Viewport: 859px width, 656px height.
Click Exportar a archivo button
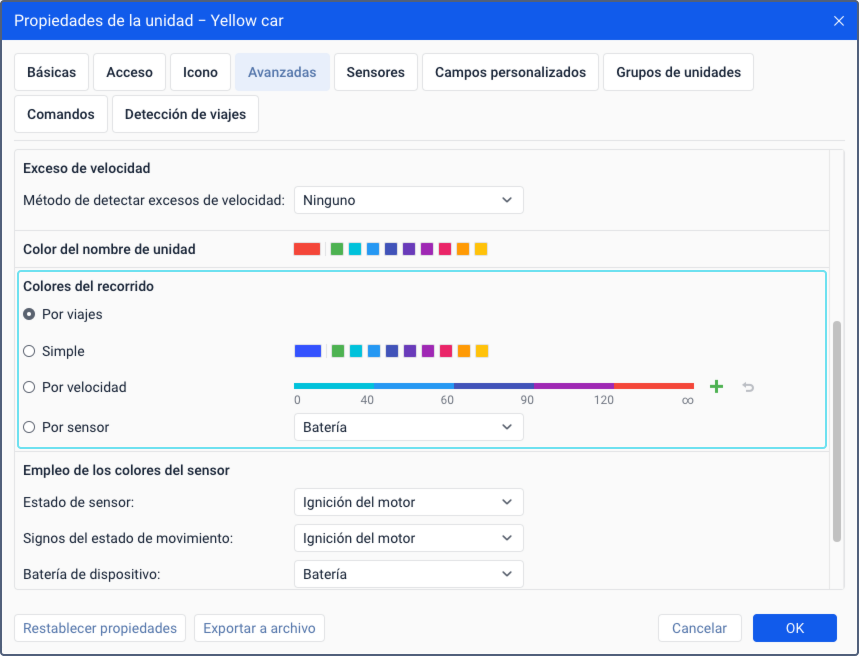[259, 628]
